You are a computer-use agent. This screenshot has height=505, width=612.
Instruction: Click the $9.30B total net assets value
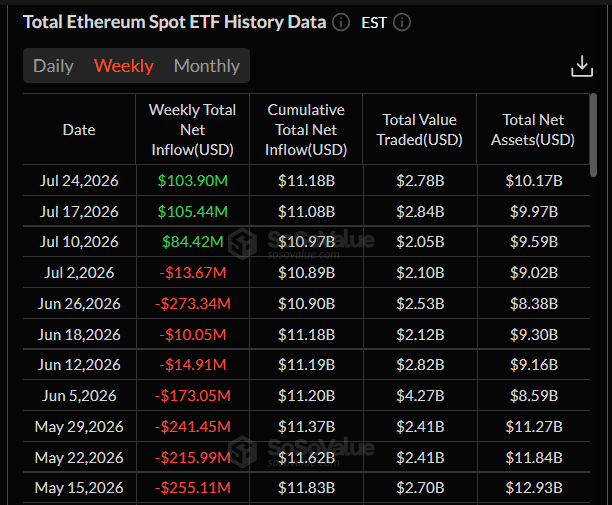[x=534, y=334]
